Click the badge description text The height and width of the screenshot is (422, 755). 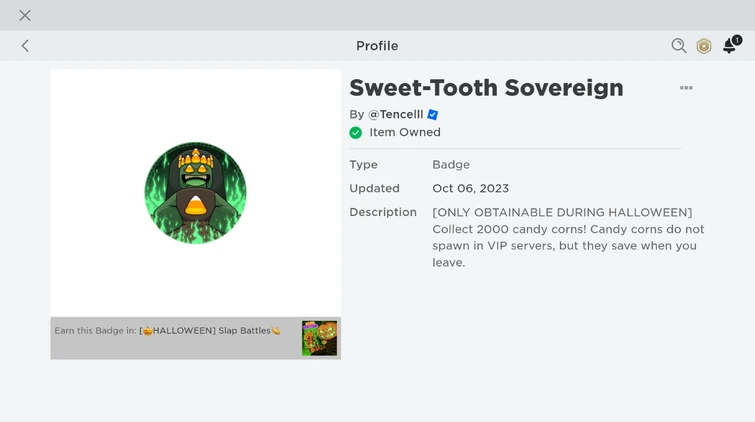[x=568, y=237]
